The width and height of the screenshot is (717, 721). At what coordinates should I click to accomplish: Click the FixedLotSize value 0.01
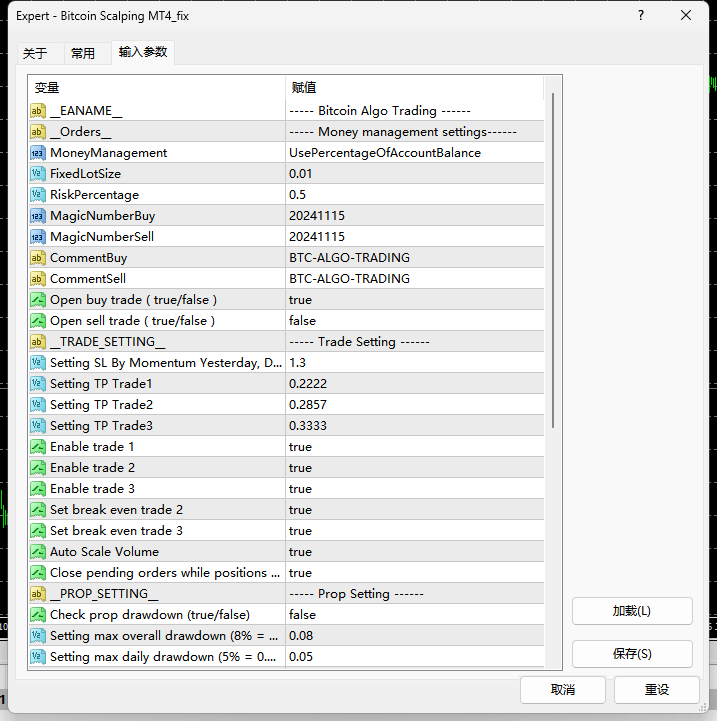pos(300,174)
